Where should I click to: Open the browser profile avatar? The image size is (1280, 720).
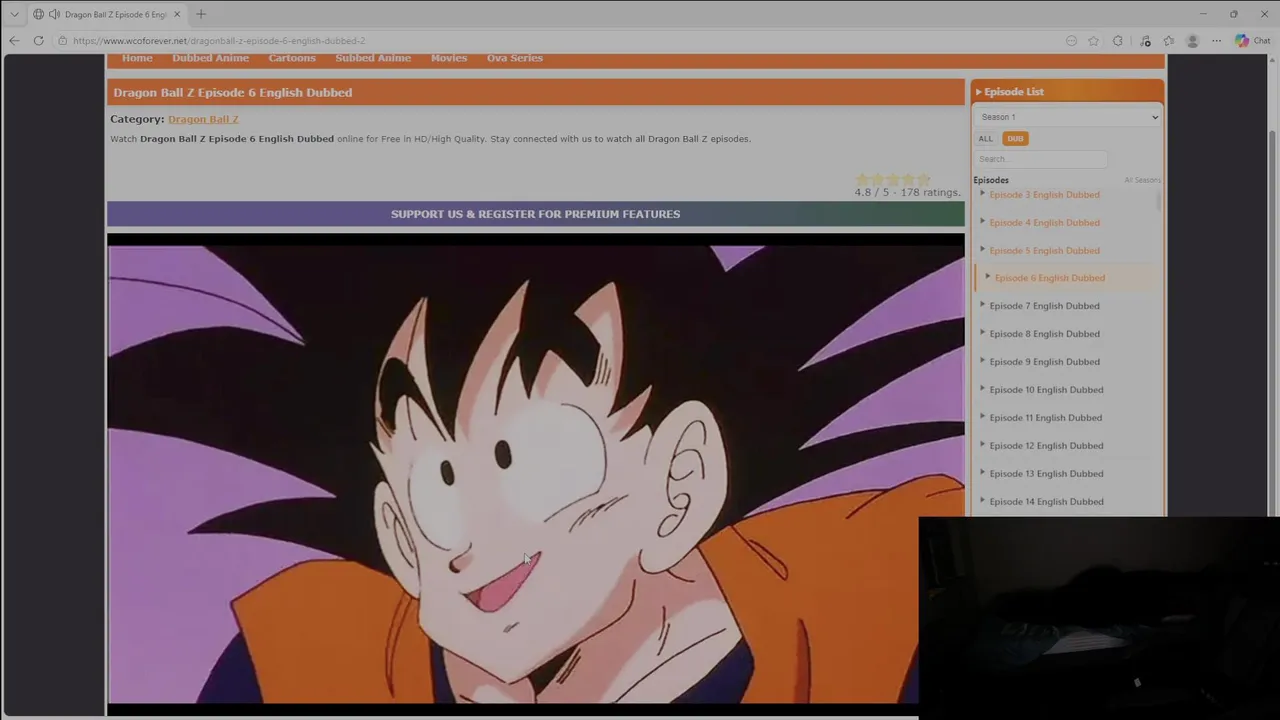(1192, 41)
